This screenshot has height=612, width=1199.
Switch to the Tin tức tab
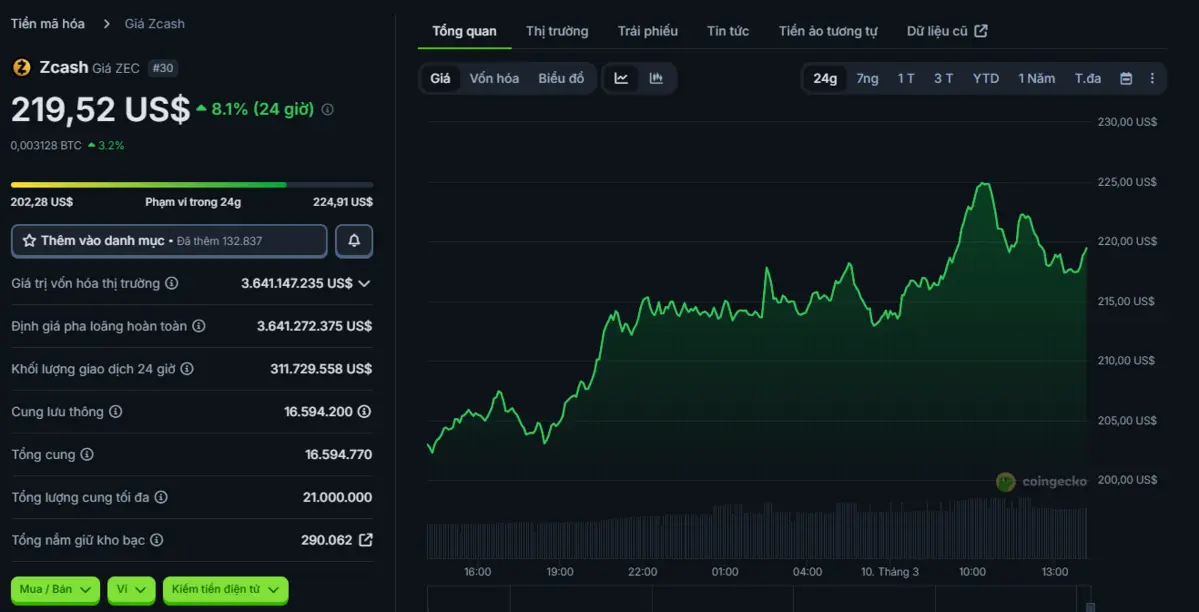click(727, 31)
